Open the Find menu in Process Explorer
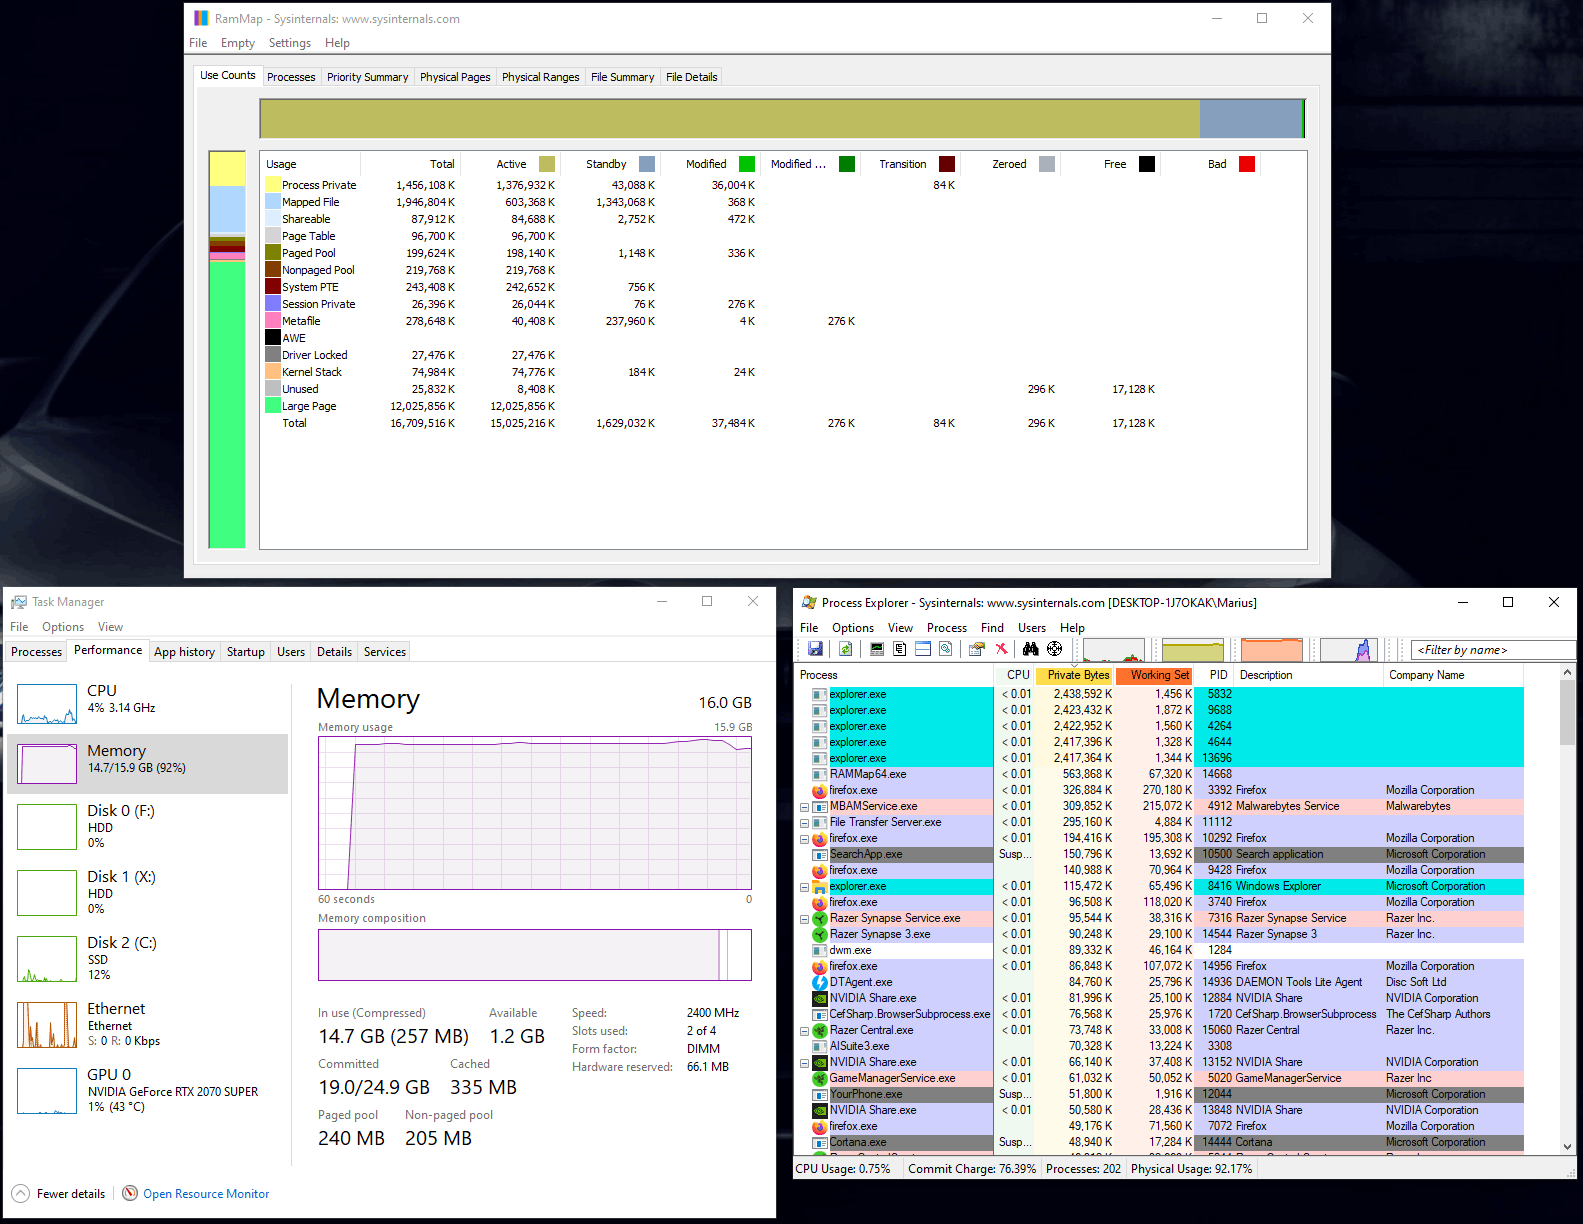 pyautogui.click(x=992, y=628)
